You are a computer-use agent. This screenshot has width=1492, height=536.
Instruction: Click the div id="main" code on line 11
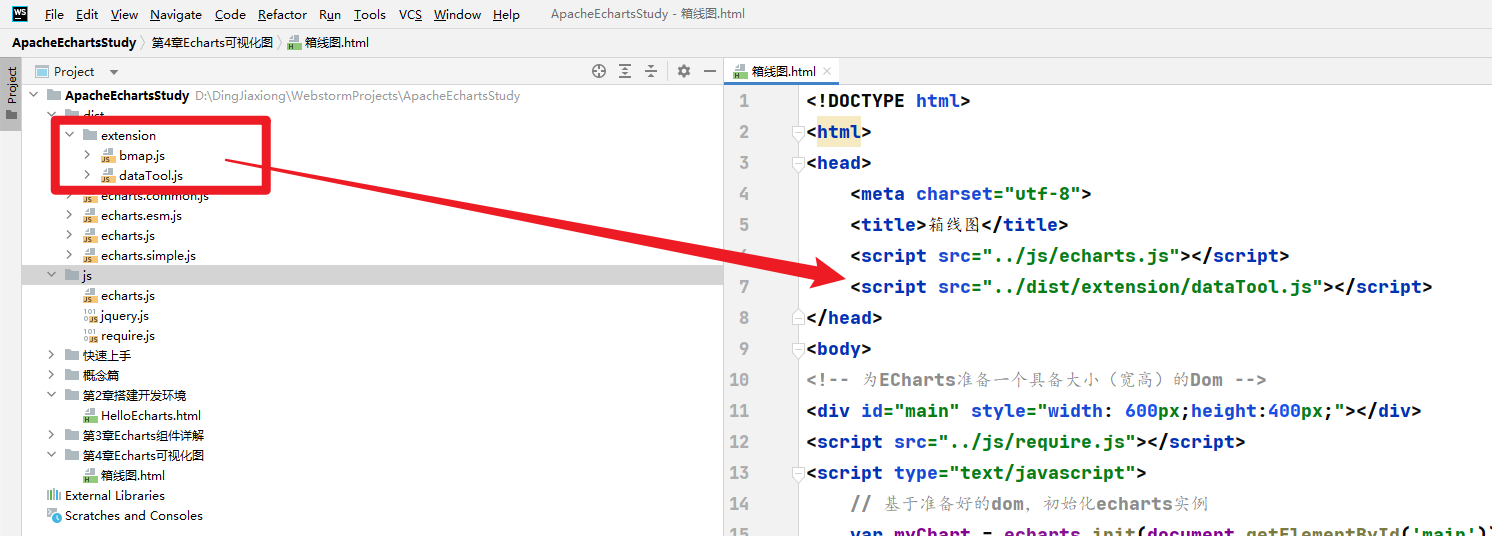click(x=1113, y=411)
